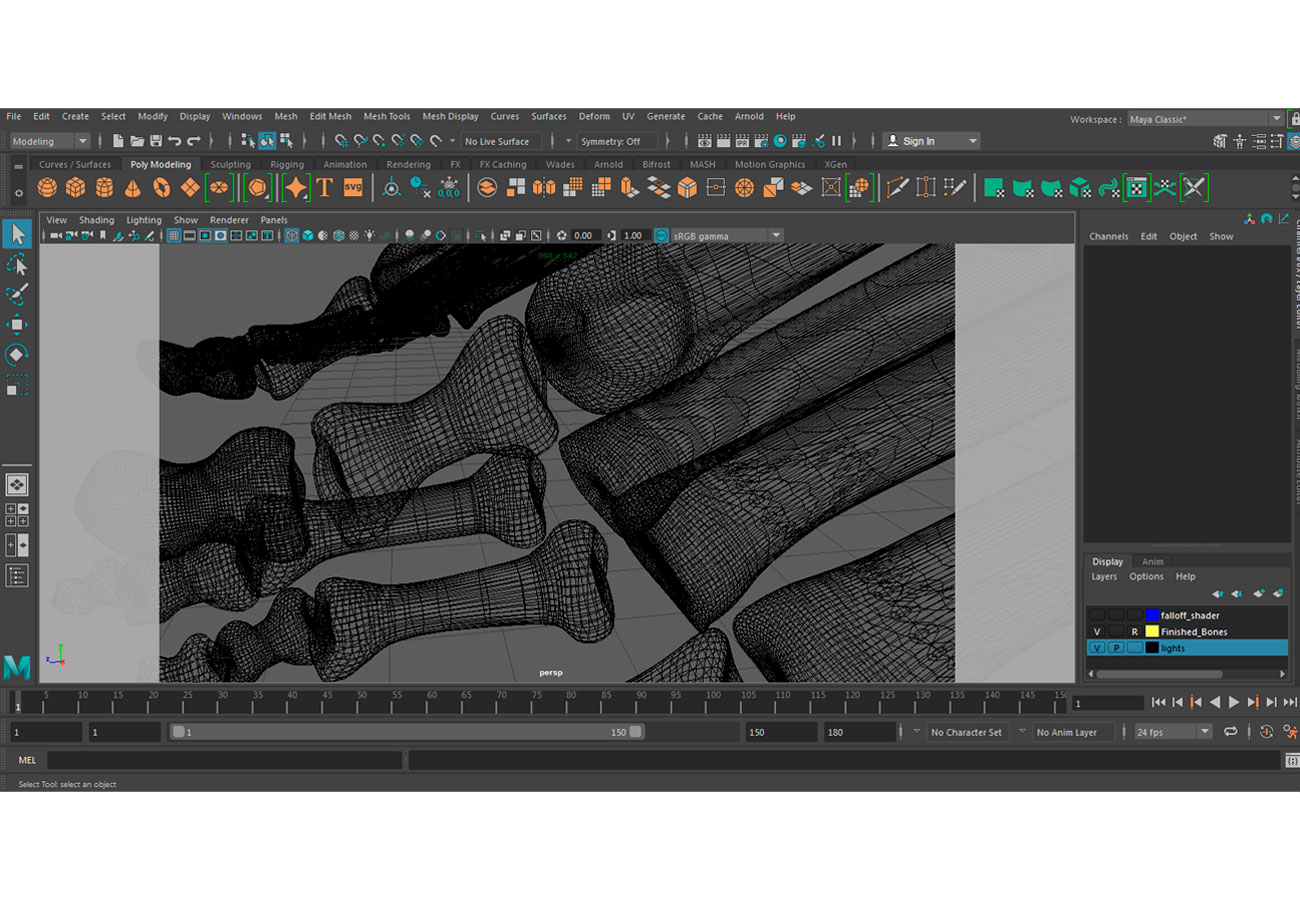Add a polygon torus from the shelf
1300x900 pixels.
click(161, 187)
